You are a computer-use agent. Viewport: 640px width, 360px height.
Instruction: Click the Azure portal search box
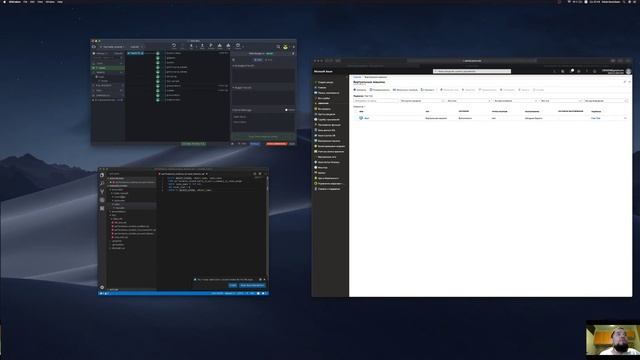pos(472,71)
